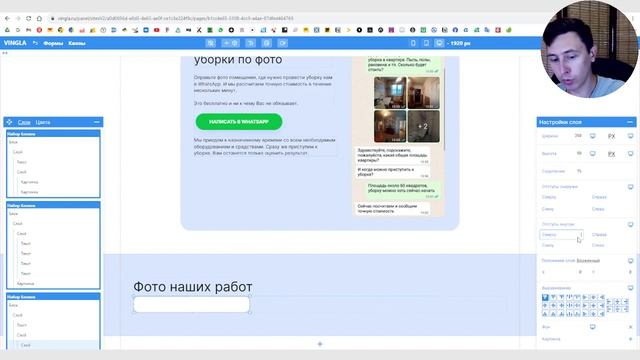The width and height of the screenshot is (640, 360).
Task: Open the browser home page icon
Action: [x=39, y=18]
